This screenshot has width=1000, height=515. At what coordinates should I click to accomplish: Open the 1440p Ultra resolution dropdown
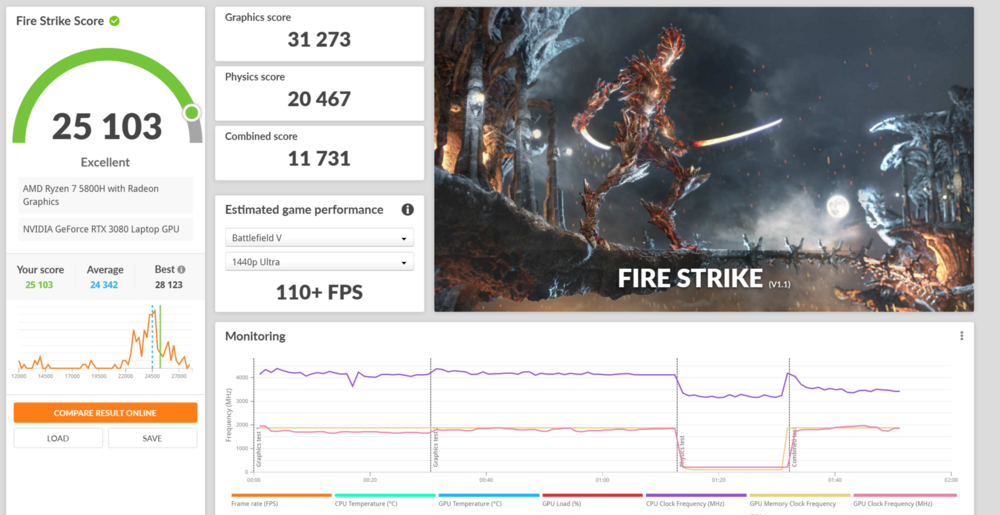319,262
